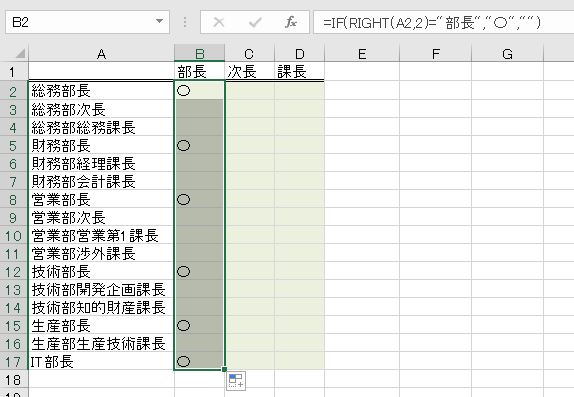
Task: Select cell containing 財務部会計課長
Action: click(x=101, y=181)
